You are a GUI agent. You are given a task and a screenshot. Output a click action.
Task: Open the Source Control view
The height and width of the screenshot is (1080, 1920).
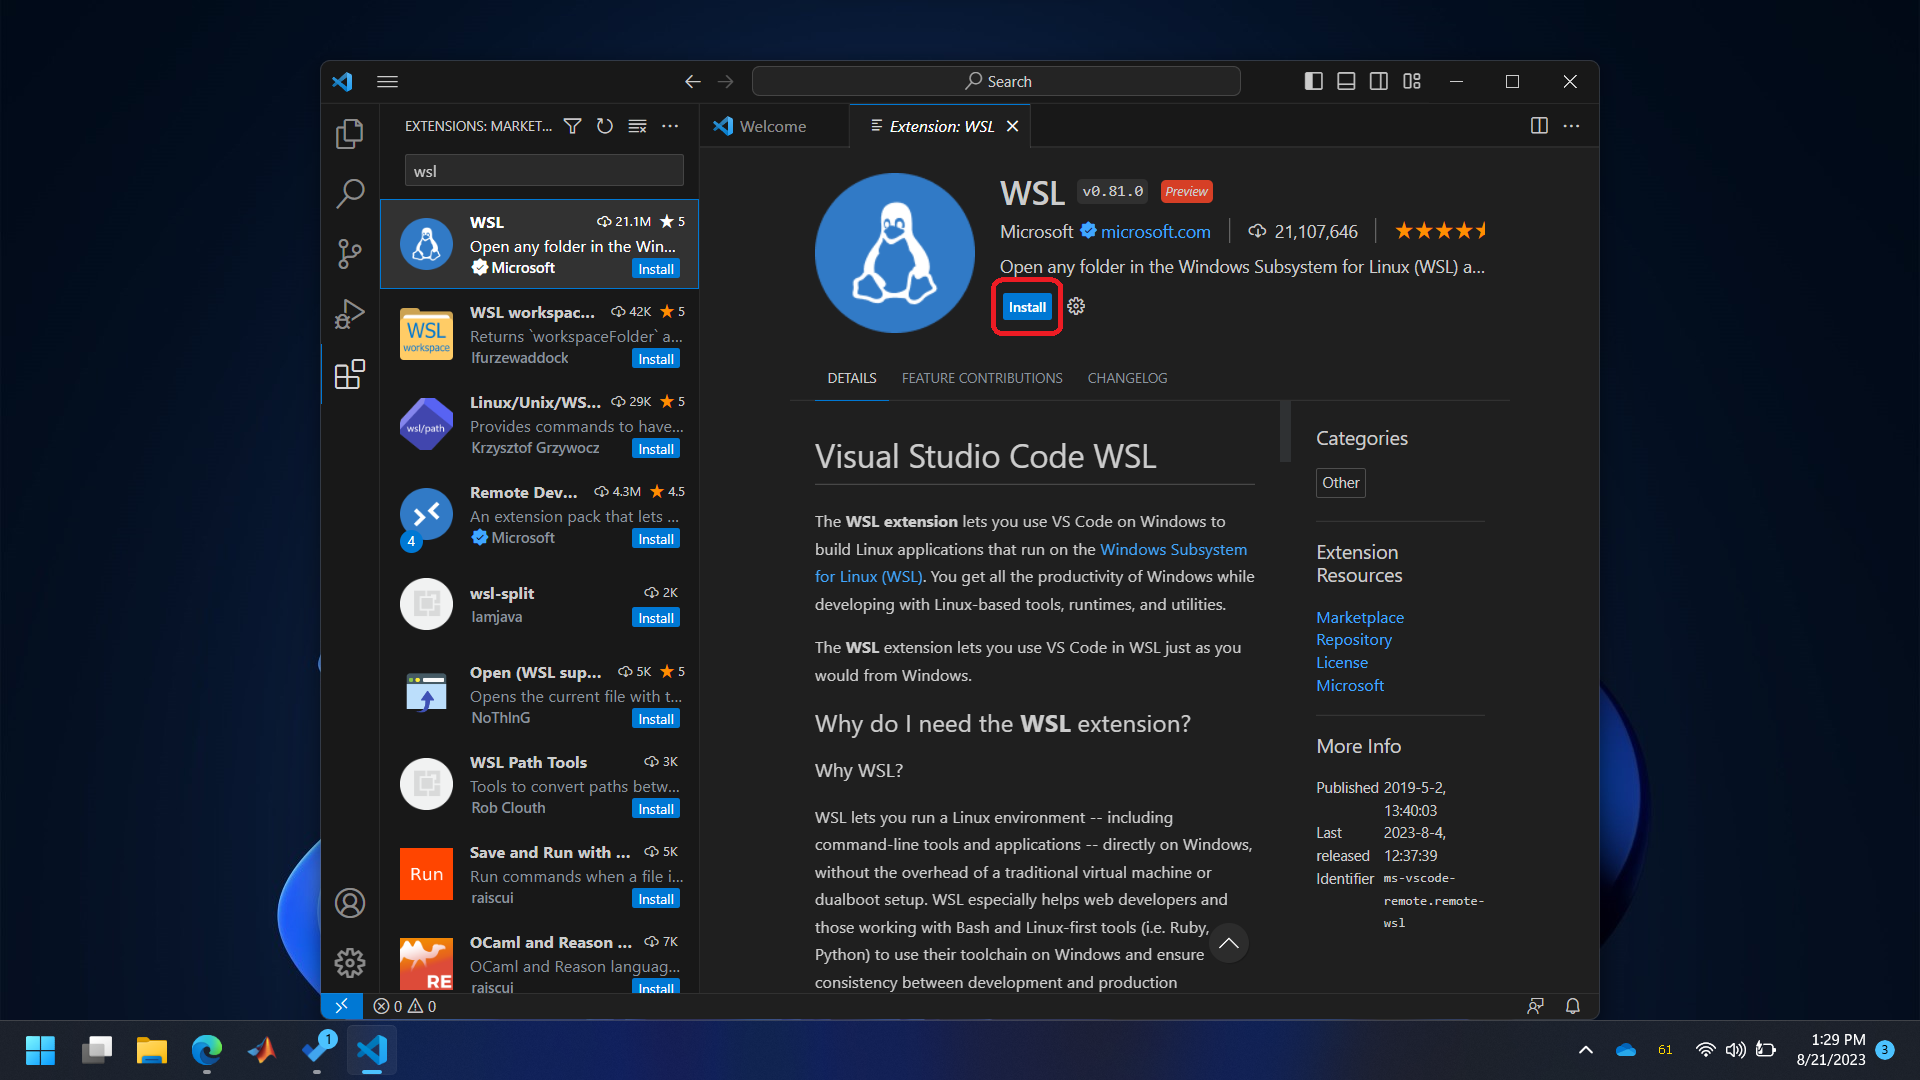[349, 253]
